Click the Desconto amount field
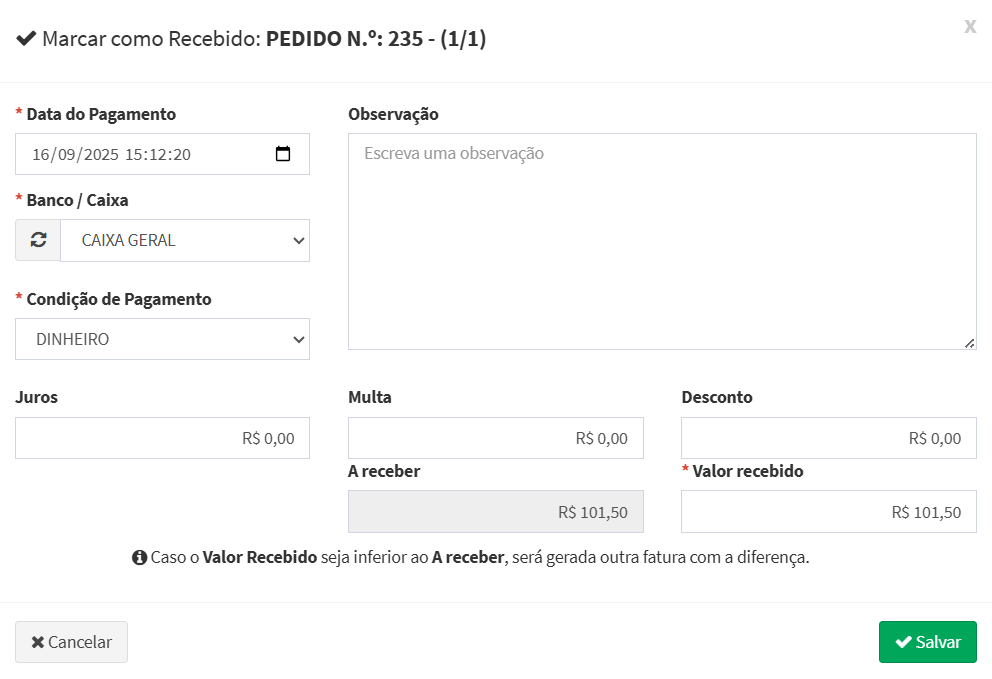992x679 pixels. (x=828, y=438)
